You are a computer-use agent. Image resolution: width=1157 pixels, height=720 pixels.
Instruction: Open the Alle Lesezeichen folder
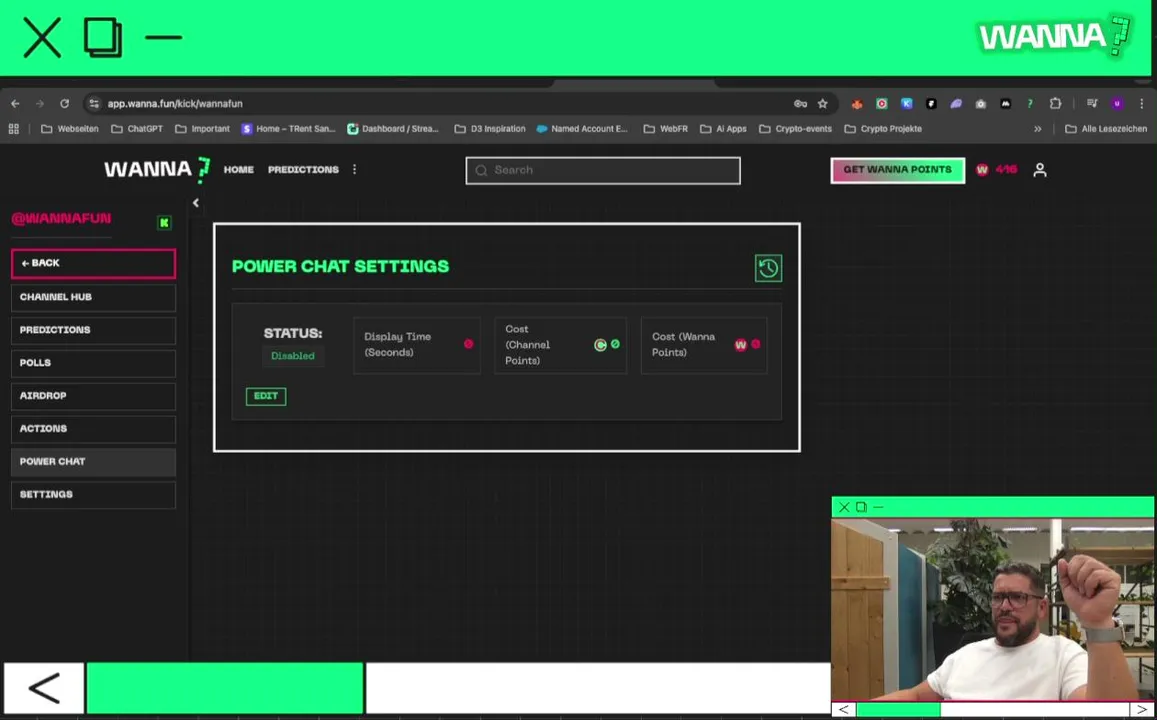click(x=1106, y=129)
